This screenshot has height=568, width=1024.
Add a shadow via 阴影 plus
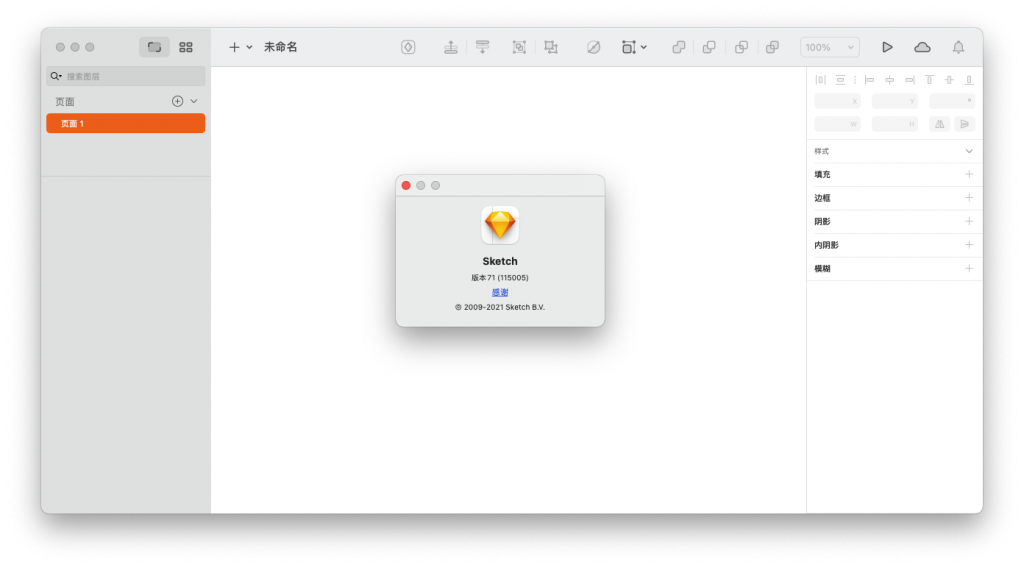point(969,221)
